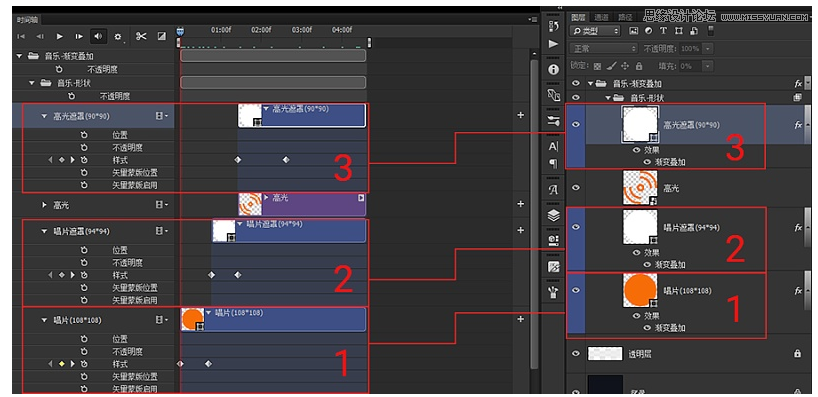Step forward to next frame
The width and height of the screenshot is (818, 397).
click(79, 37)
